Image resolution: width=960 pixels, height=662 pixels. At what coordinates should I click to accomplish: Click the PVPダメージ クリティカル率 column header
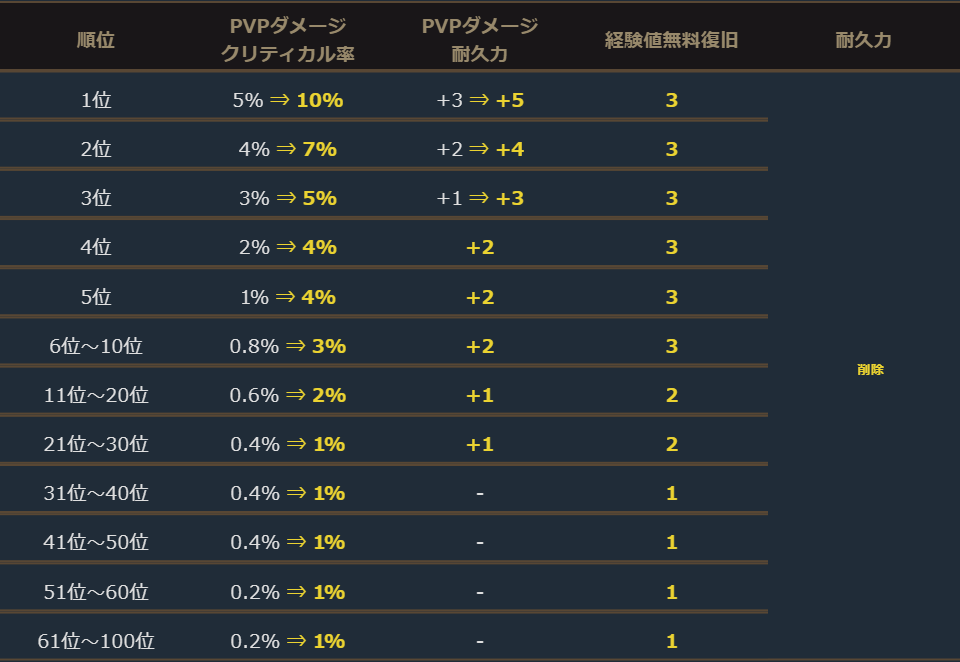(x=287, y=40)
